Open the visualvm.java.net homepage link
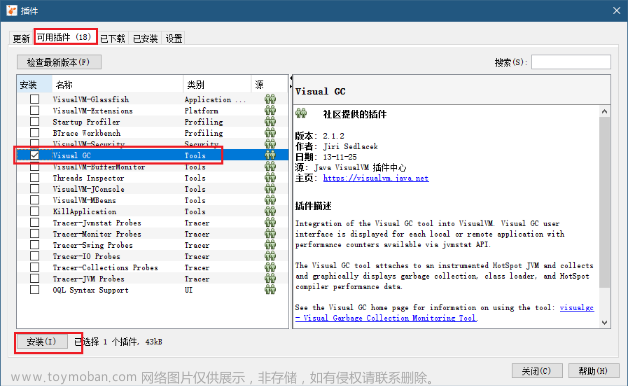Screen dimensions: 628x386 click(x=376, y=178)
